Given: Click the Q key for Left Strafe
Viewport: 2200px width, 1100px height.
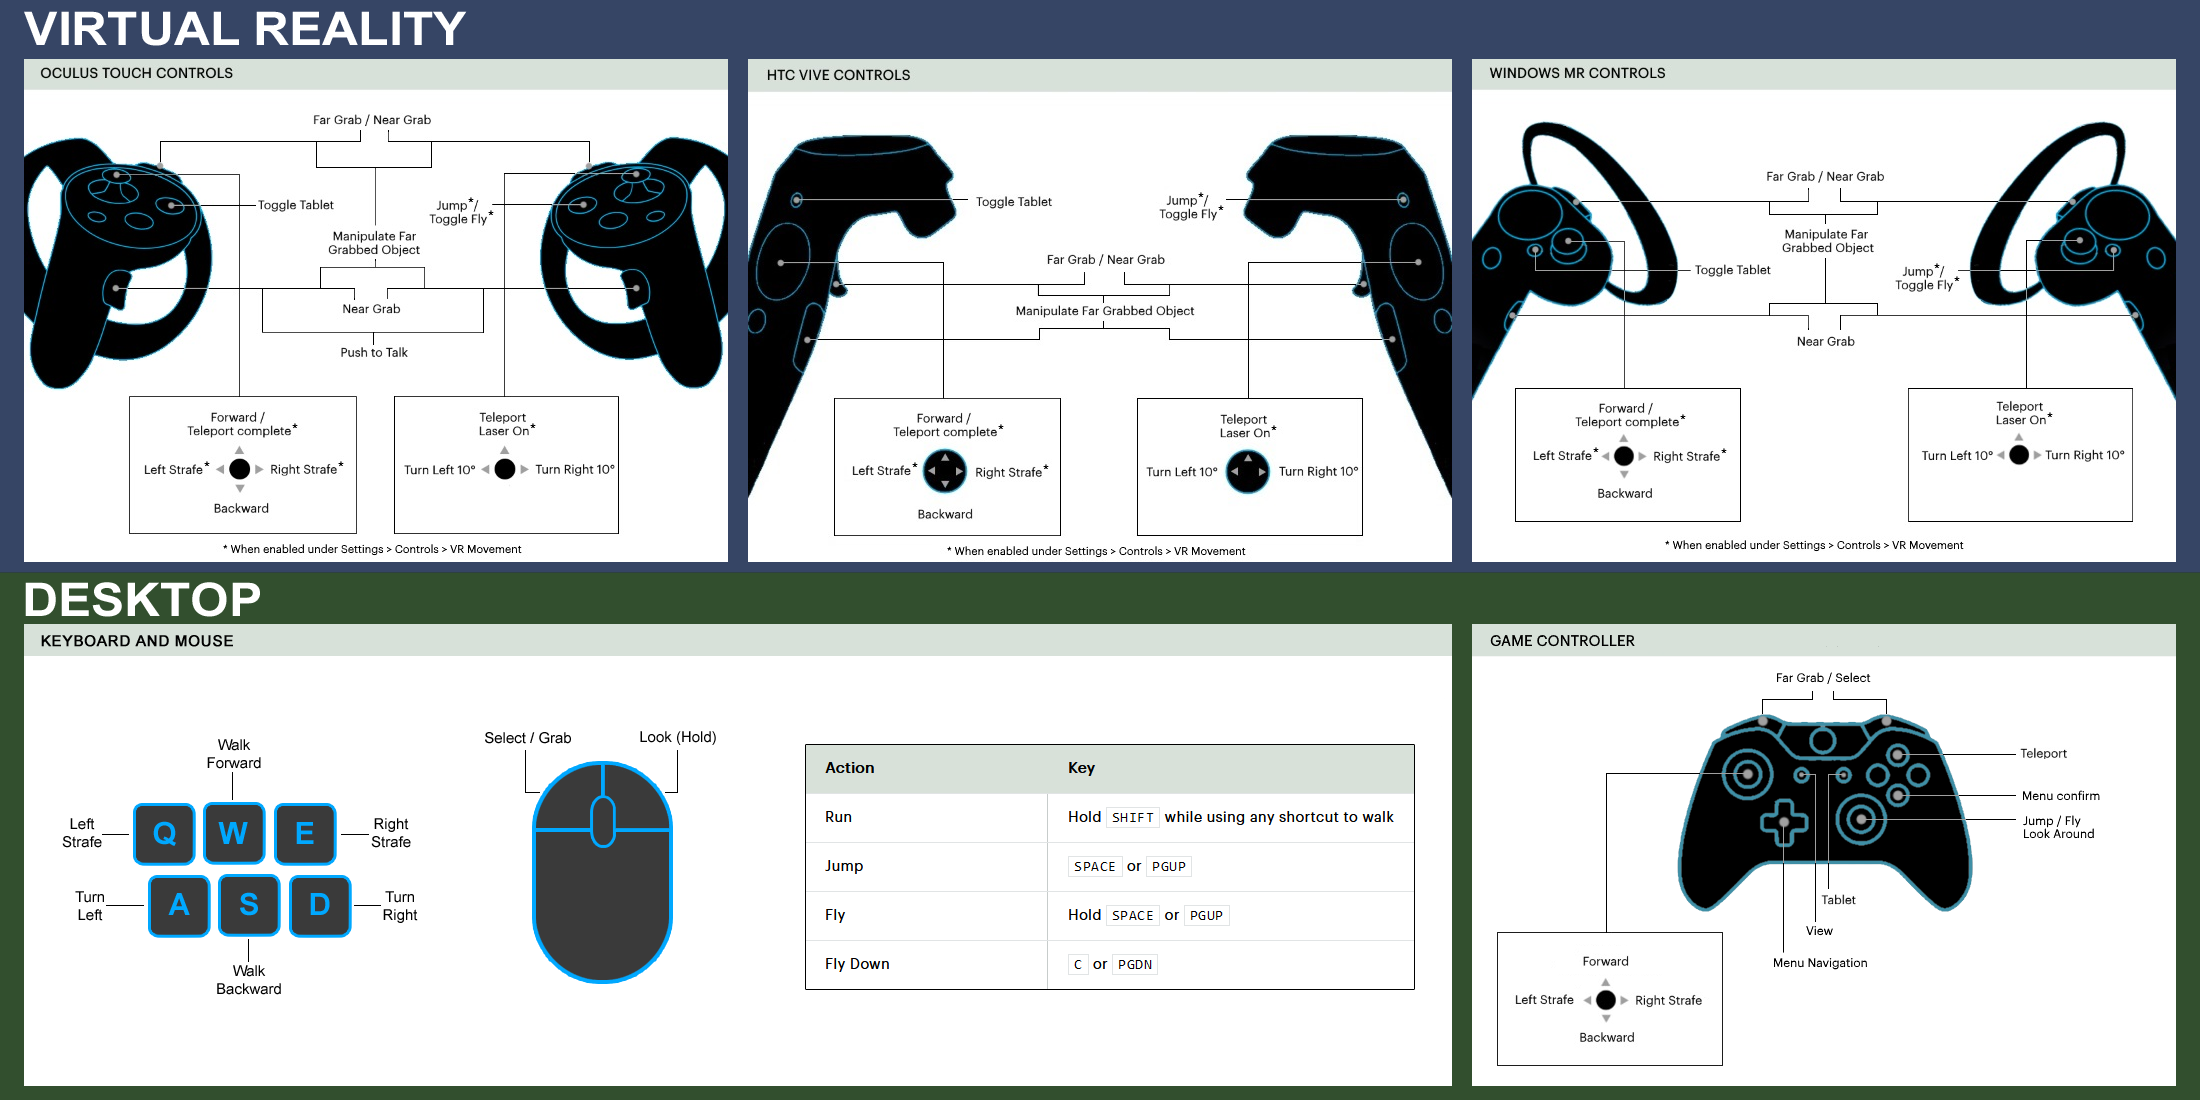Looking at the screenshot, I should (164, 833).
